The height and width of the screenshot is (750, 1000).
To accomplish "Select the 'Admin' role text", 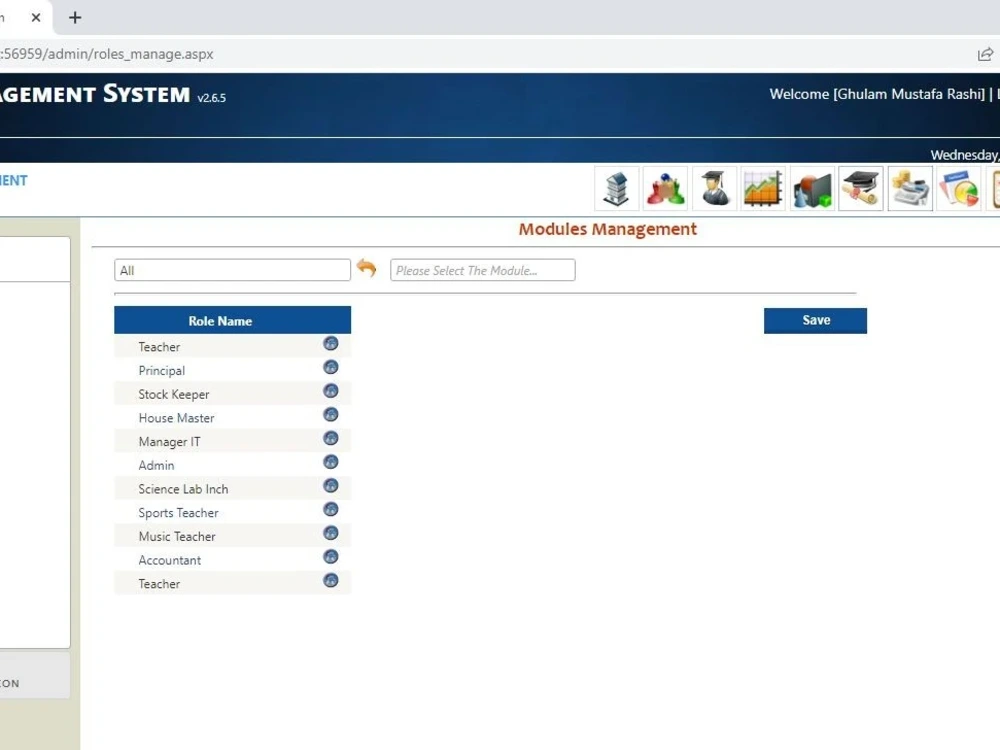I will point(156,465).
